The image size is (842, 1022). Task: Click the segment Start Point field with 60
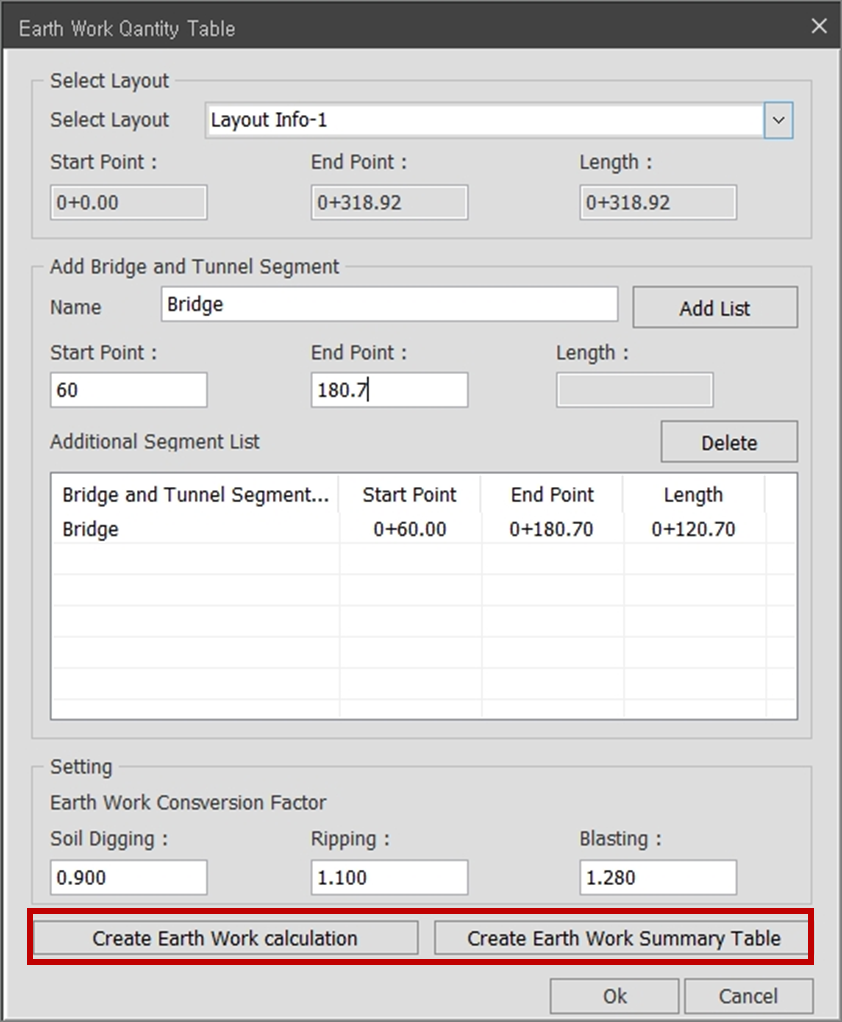pyautogui.click(x=129, y=390)
